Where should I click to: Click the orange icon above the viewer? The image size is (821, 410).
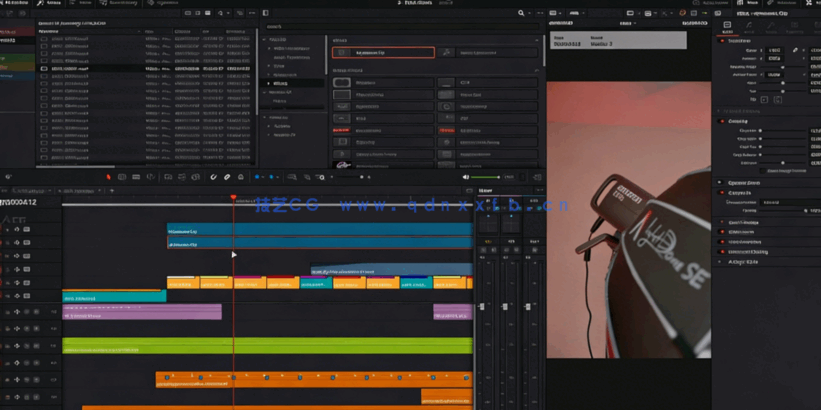(682, 13)
